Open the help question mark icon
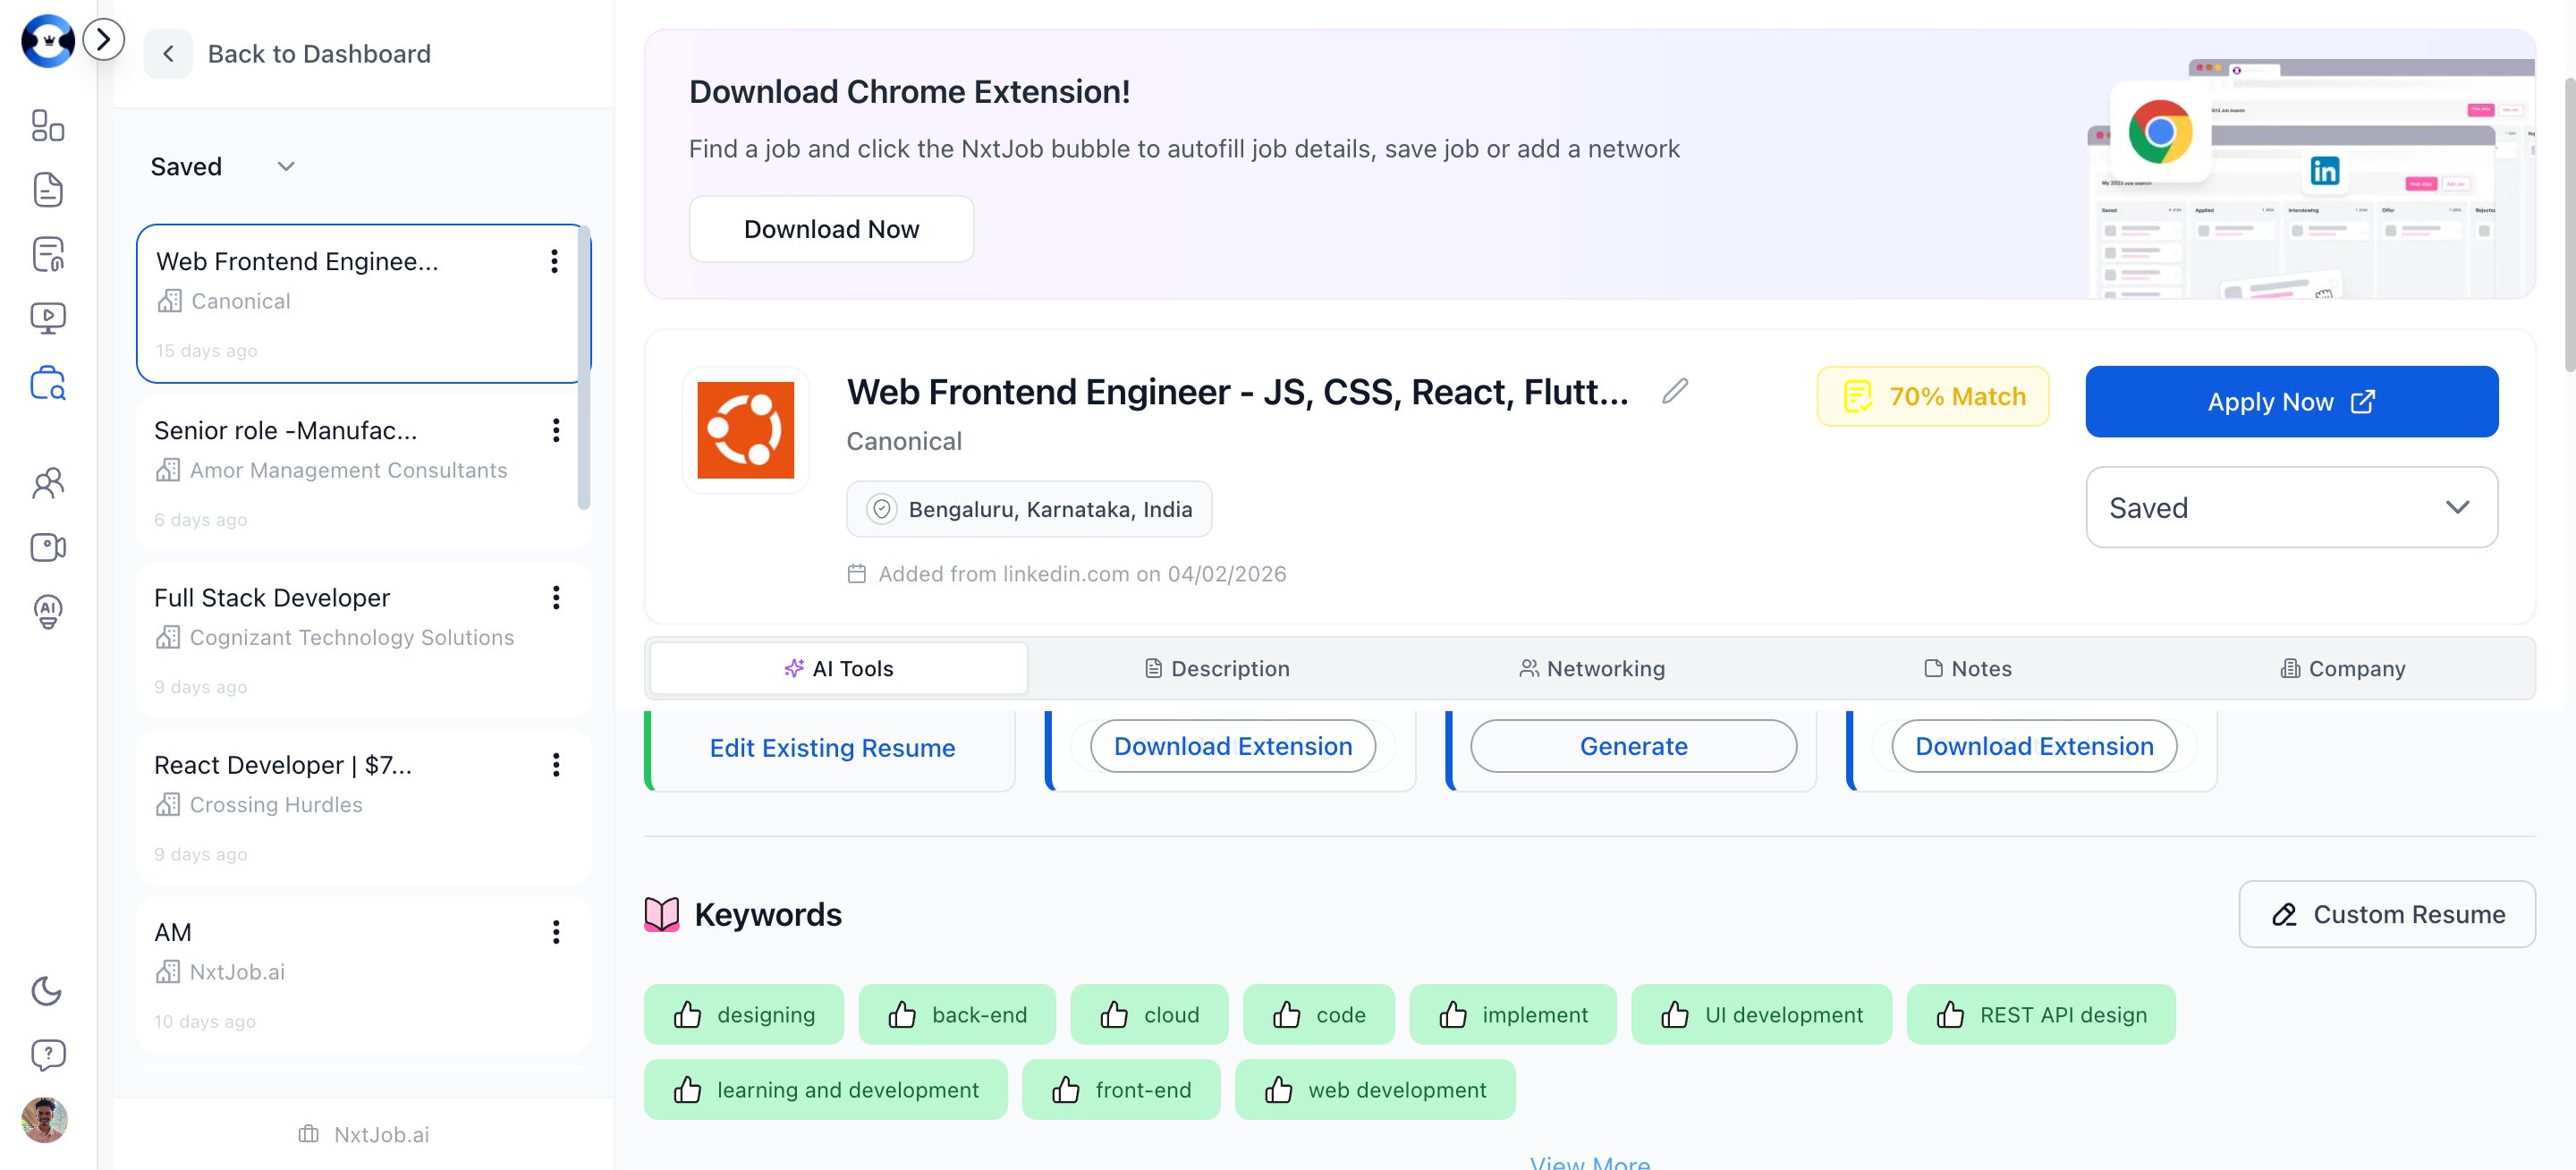2576x1170 pixels. click(x=48, y=1055)
